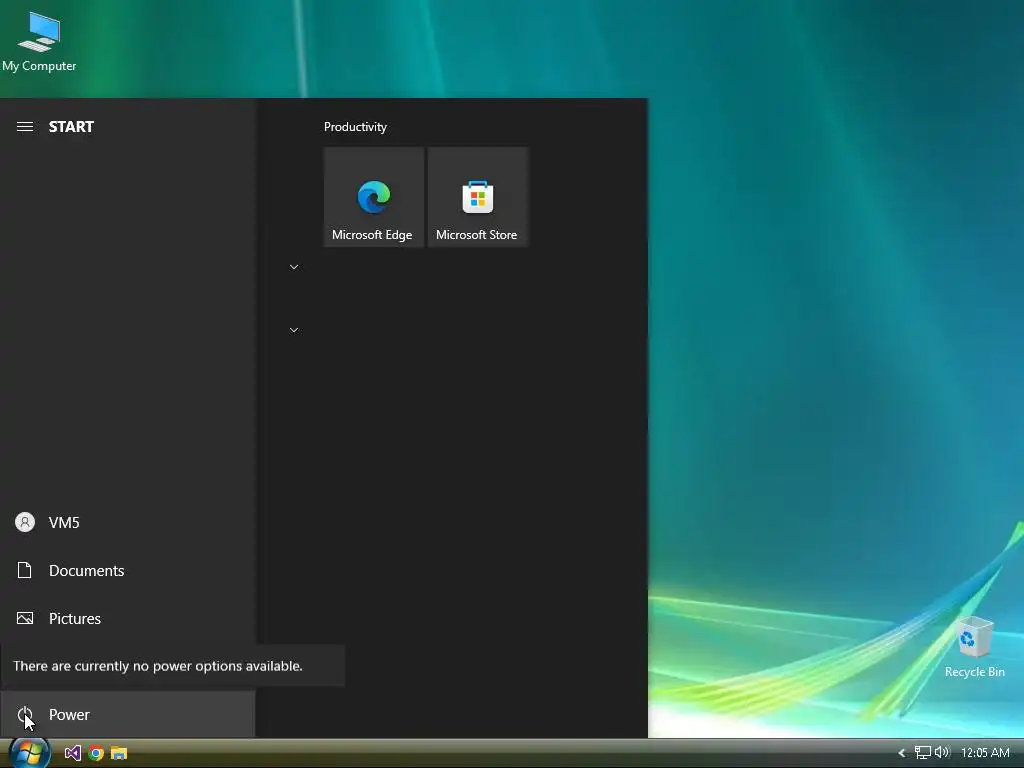The image size is (1024, 768).
Task: Show hidden system tray icons arrow
Action: coord(902,753)
